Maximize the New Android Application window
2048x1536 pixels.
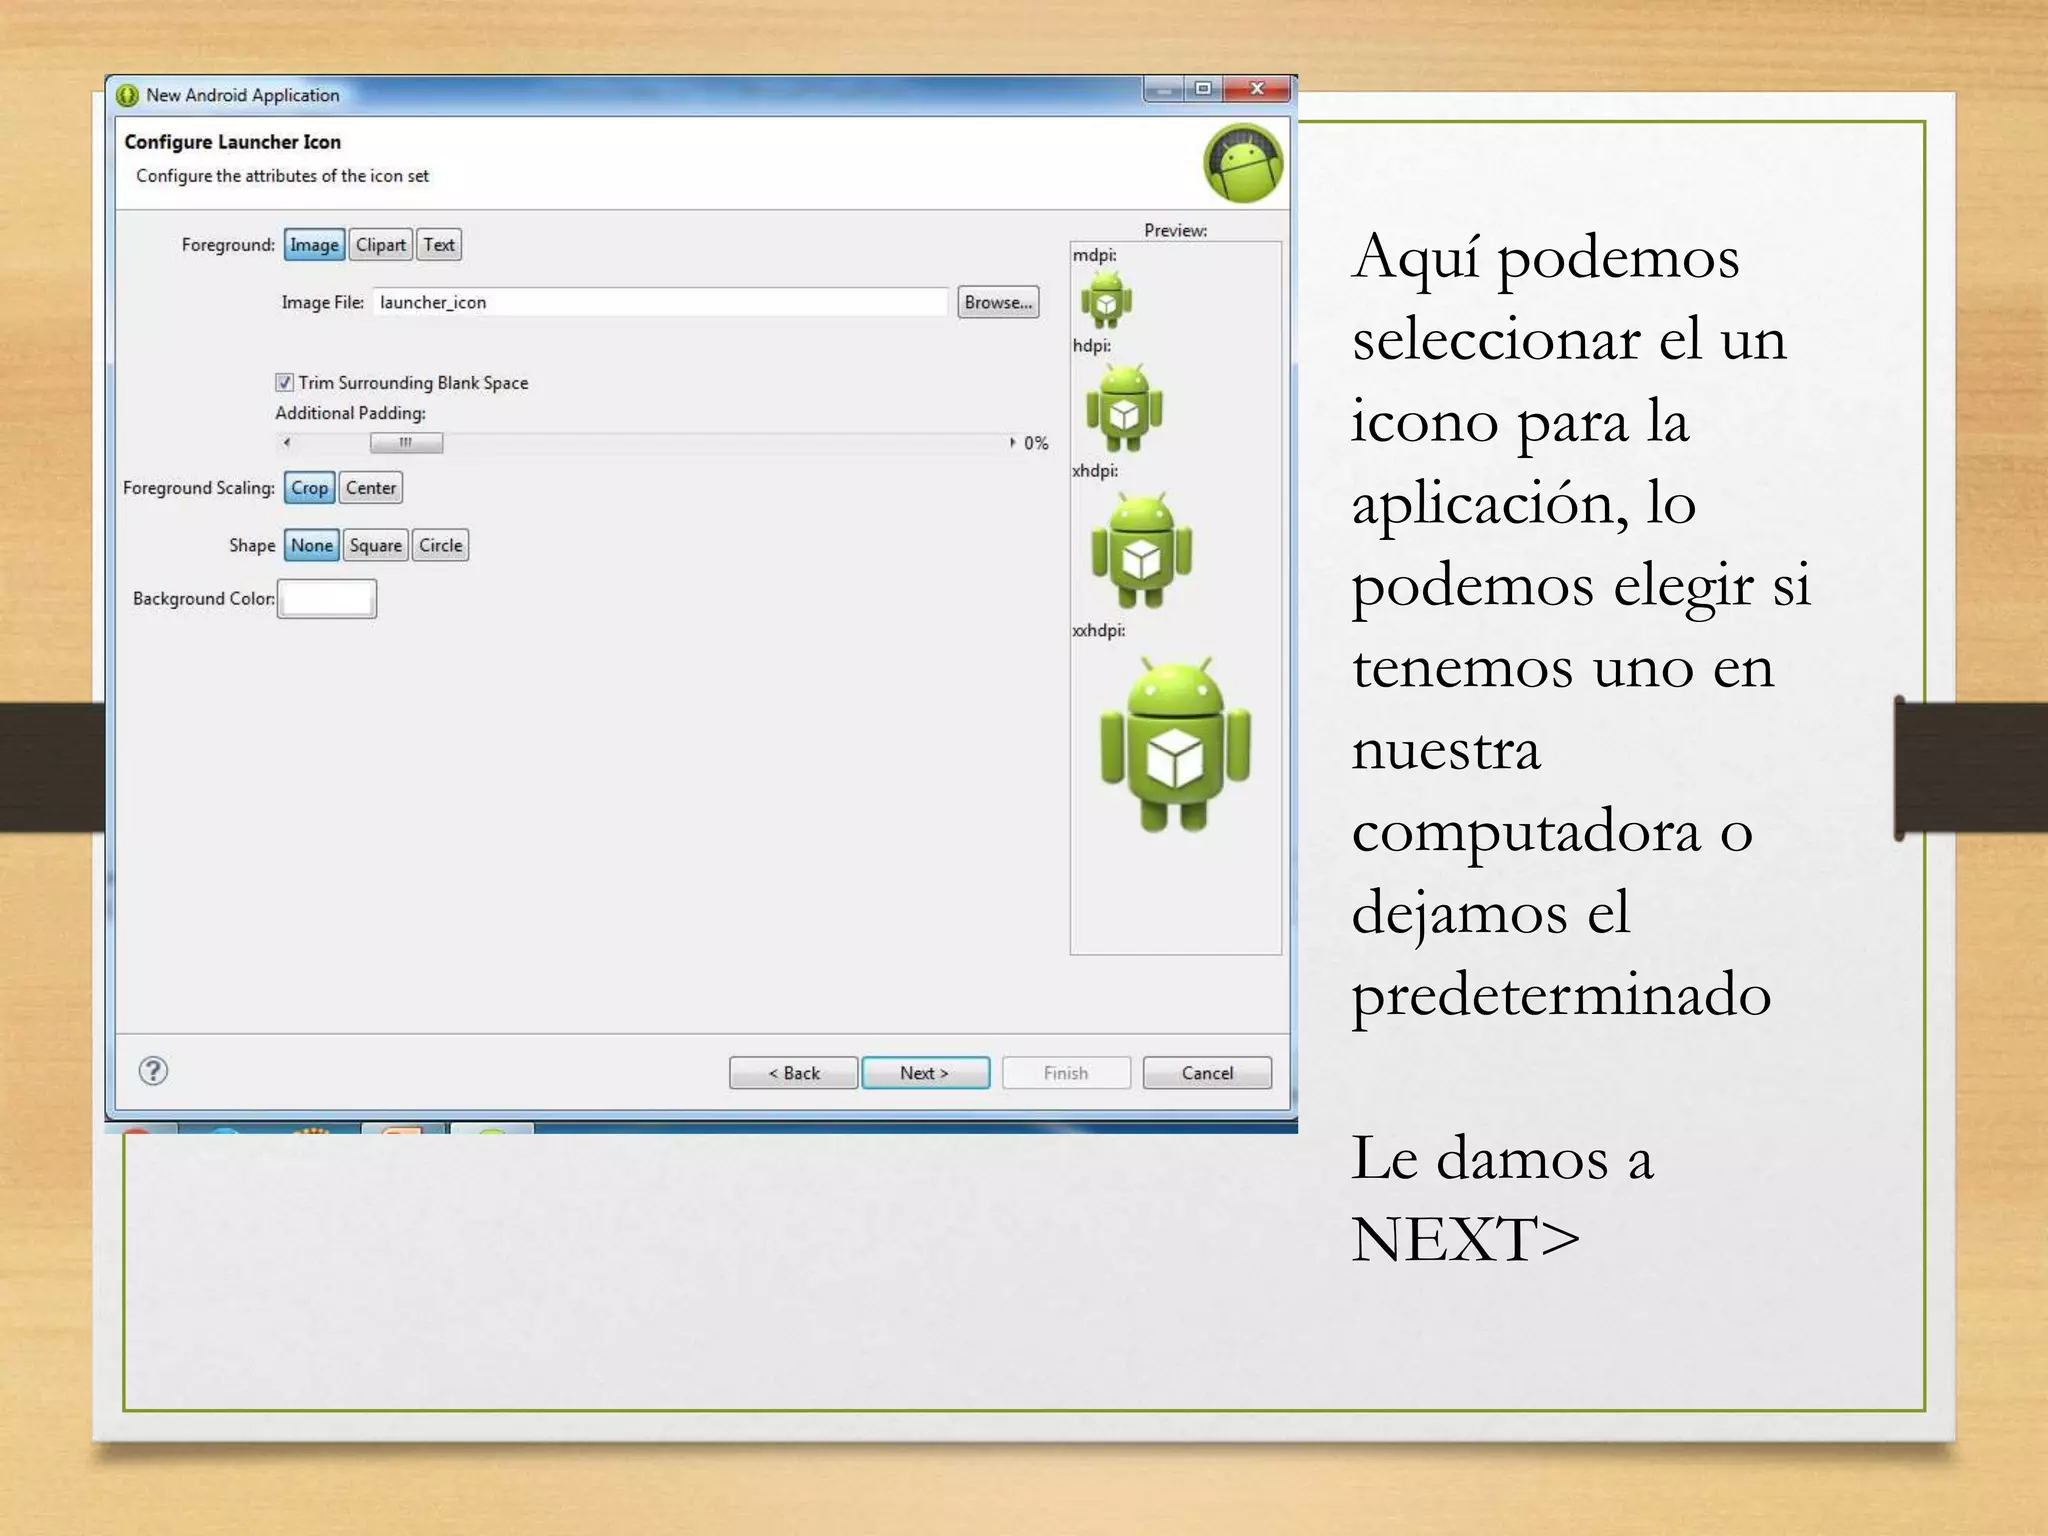(1203, 89)
